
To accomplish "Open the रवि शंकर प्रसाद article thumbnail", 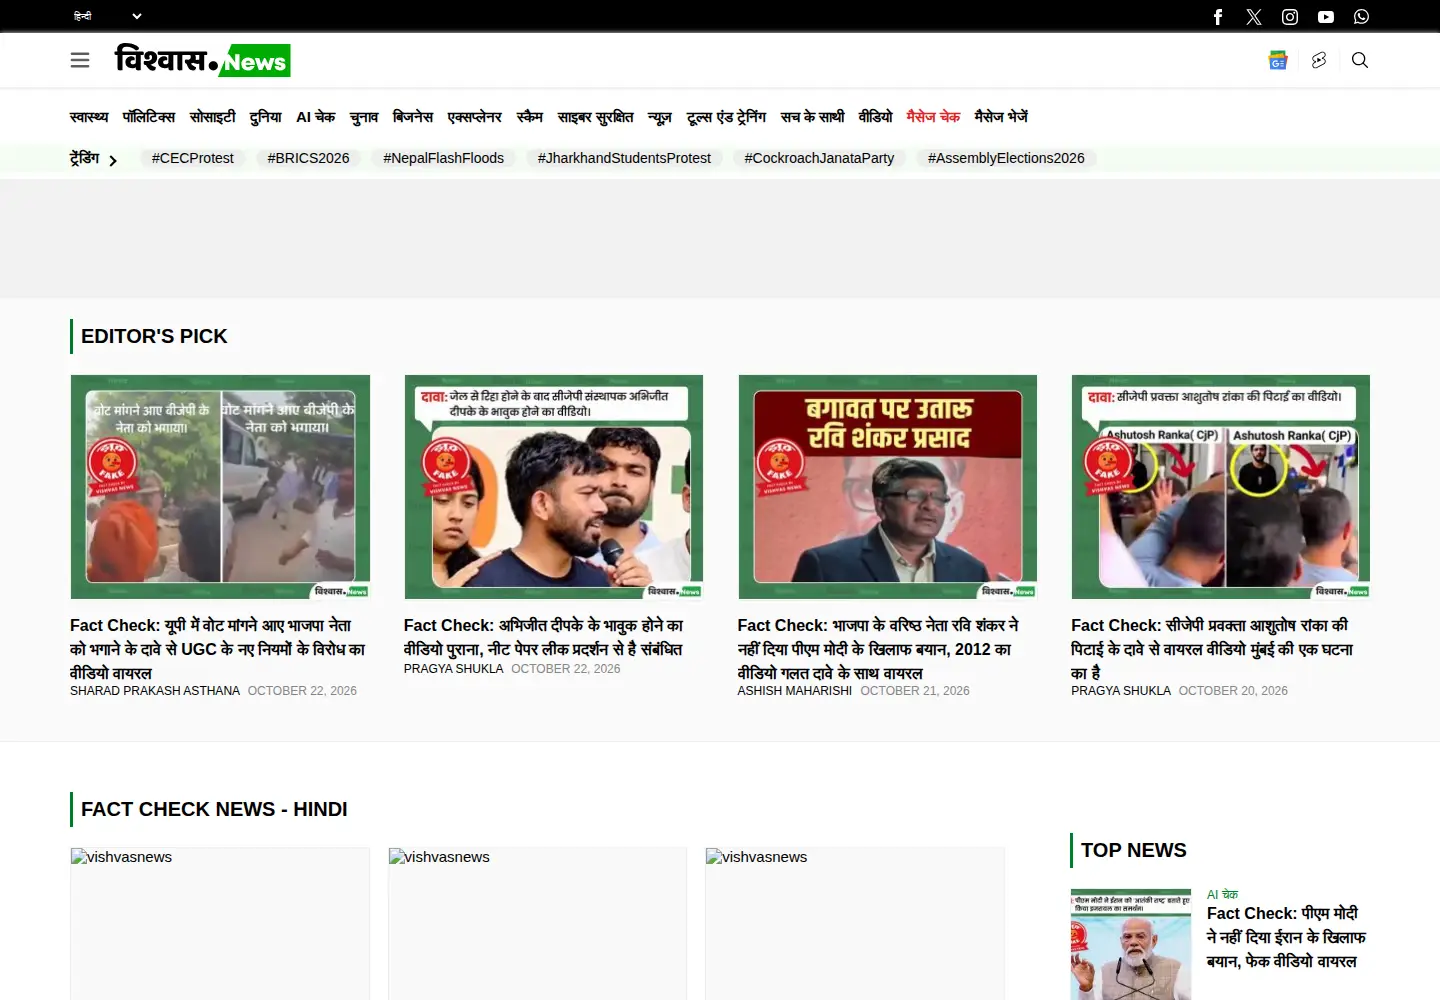I will point(888,487).
